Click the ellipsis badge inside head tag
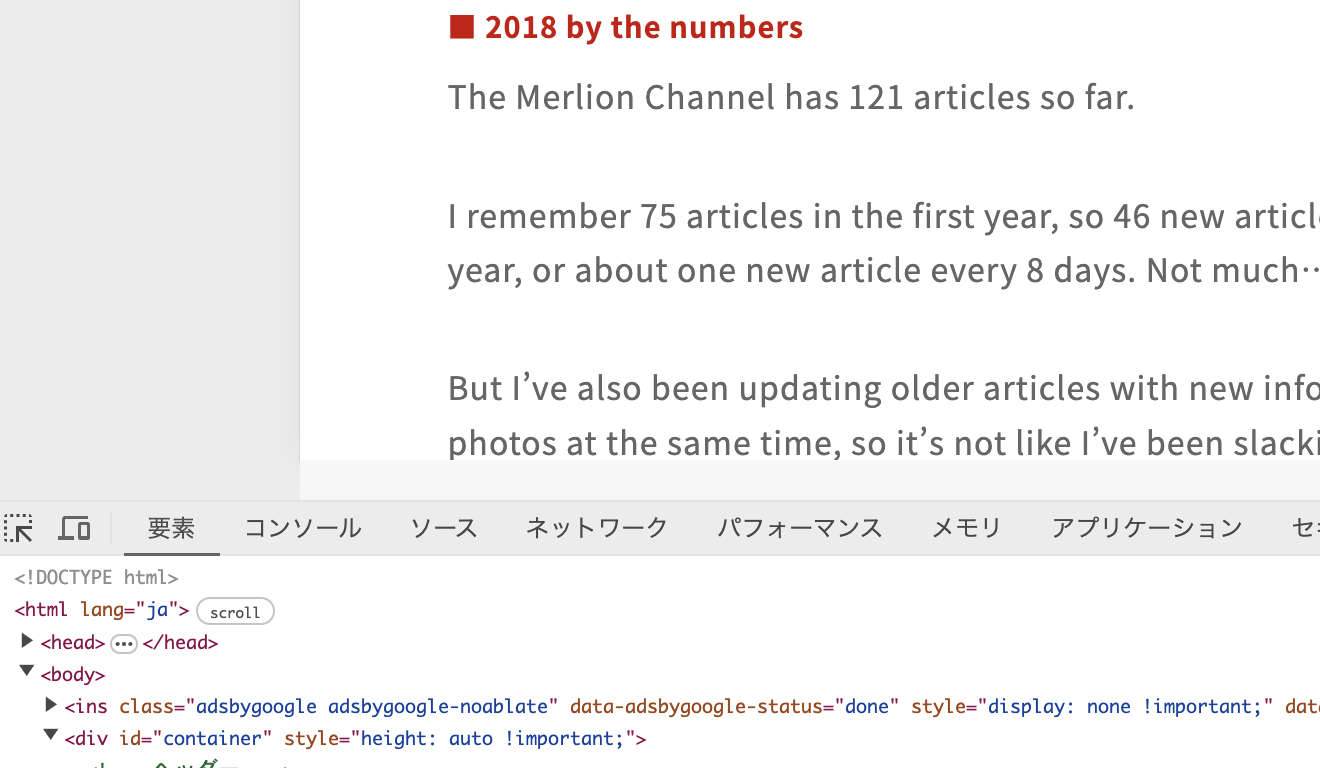Viewport: 1320px width, 768px height. (124, 643)
